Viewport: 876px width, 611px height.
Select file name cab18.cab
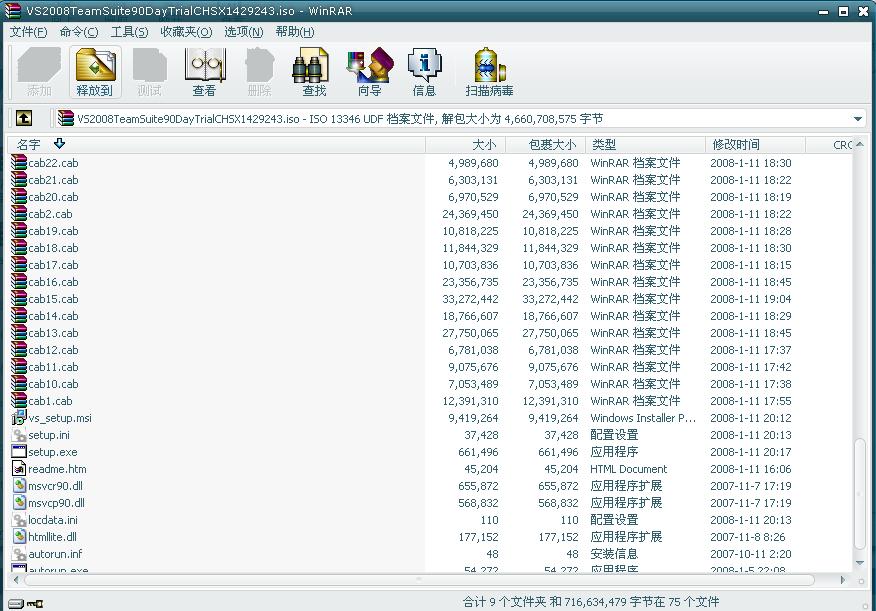pos(53,248)
